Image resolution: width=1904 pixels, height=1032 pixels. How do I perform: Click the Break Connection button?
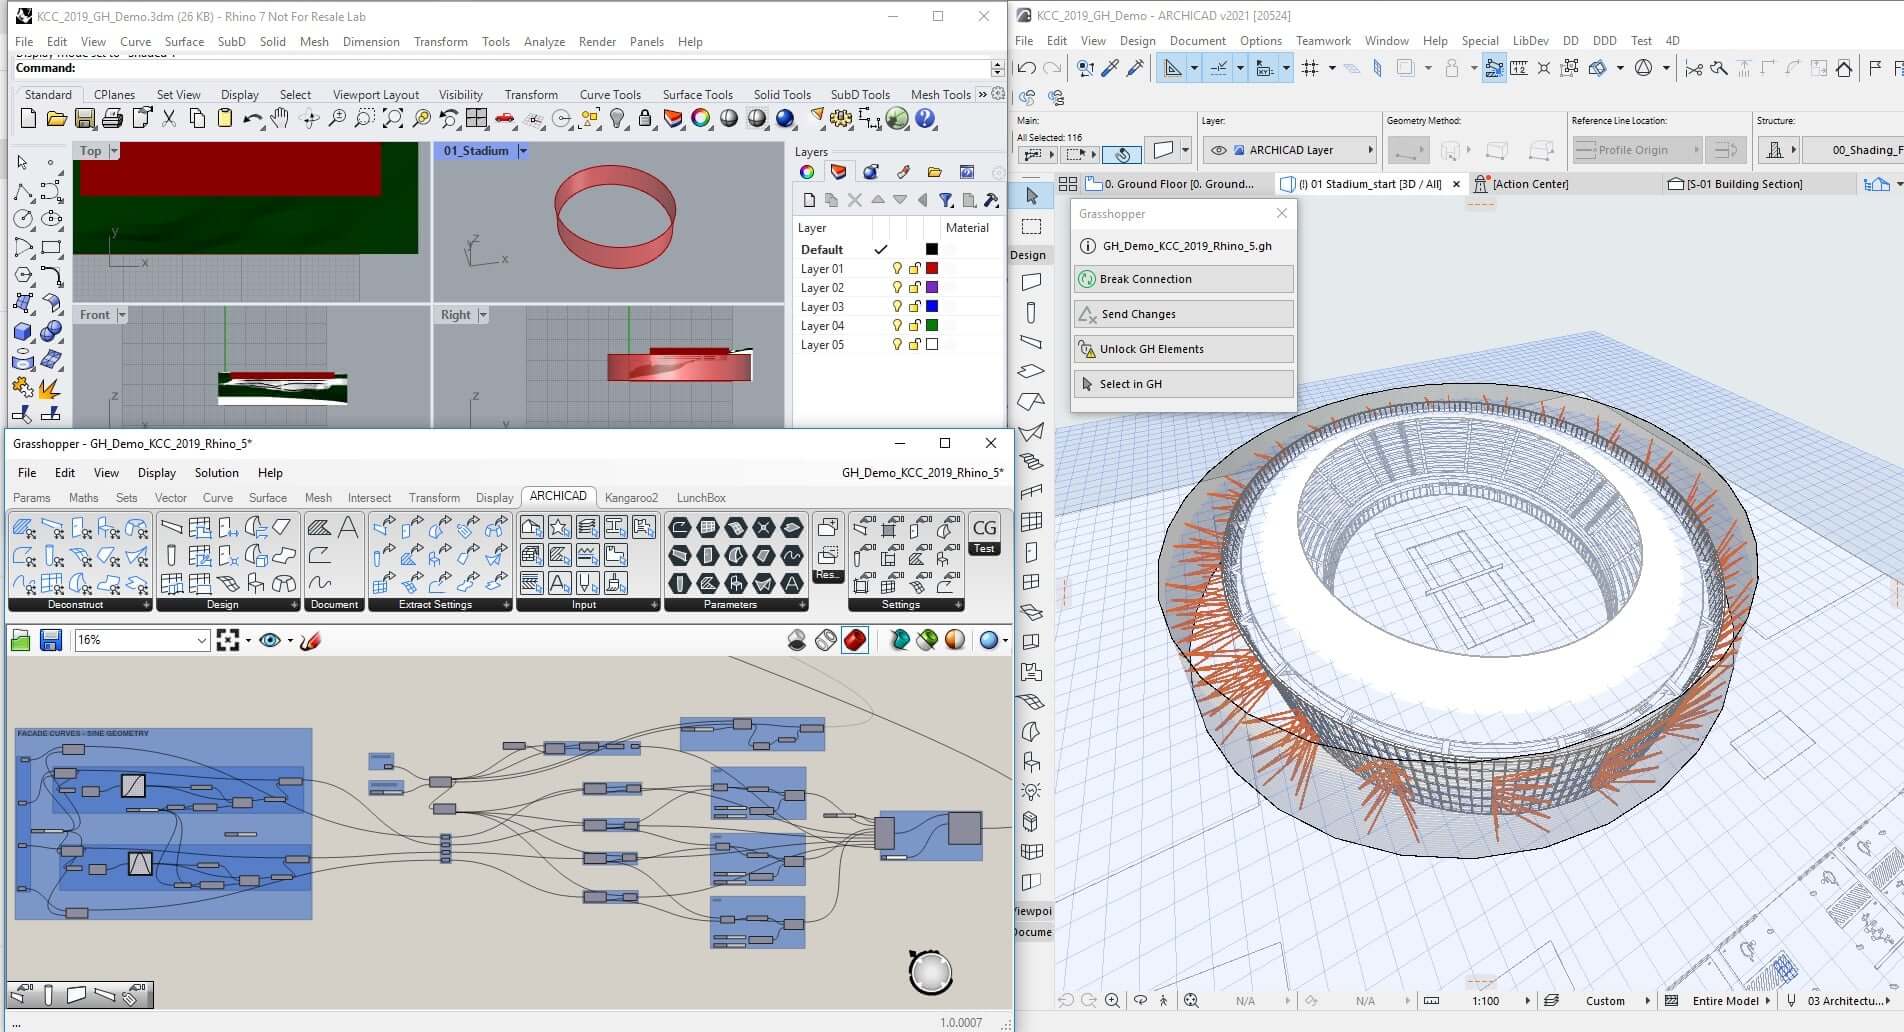pyautogui.click(x=1184, y=279)
